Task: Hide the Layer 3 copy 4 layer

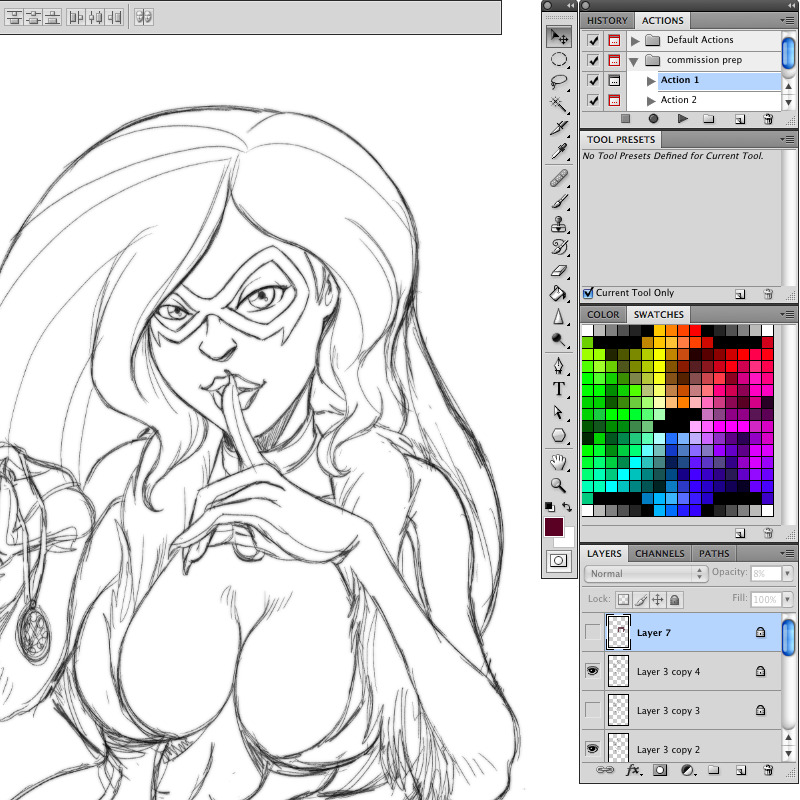Action: 592,671
